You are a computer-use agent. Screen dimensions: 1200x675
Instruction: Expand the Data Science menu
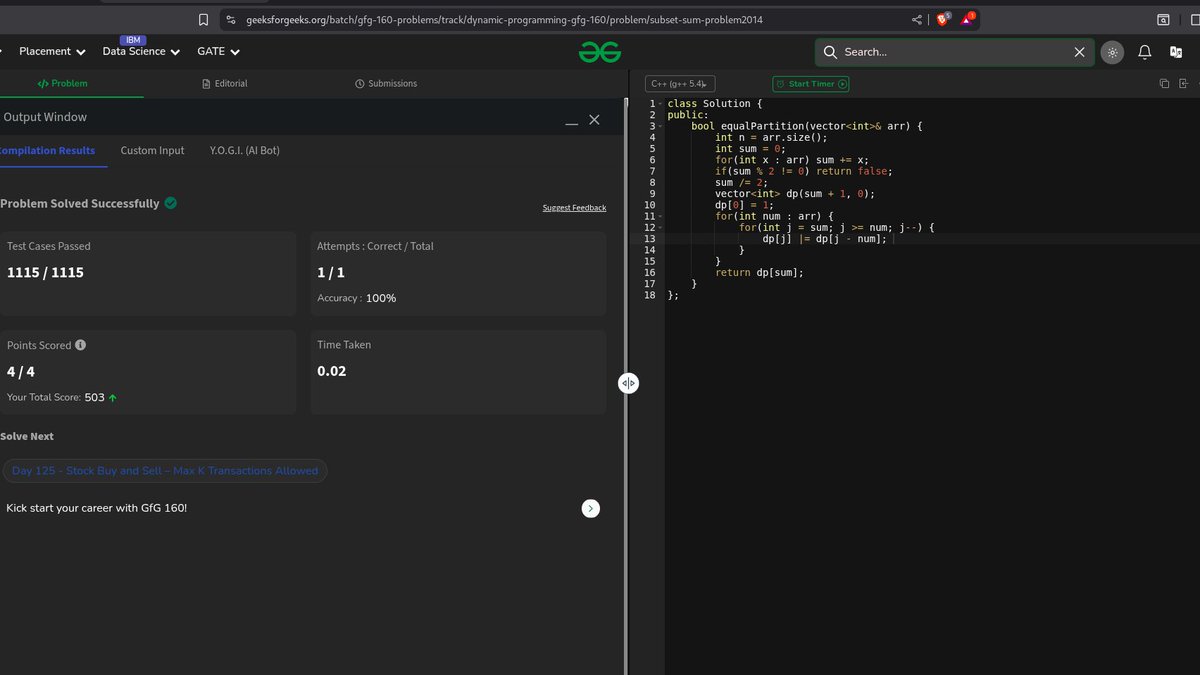pyautogui.click(x=141, y=51)
